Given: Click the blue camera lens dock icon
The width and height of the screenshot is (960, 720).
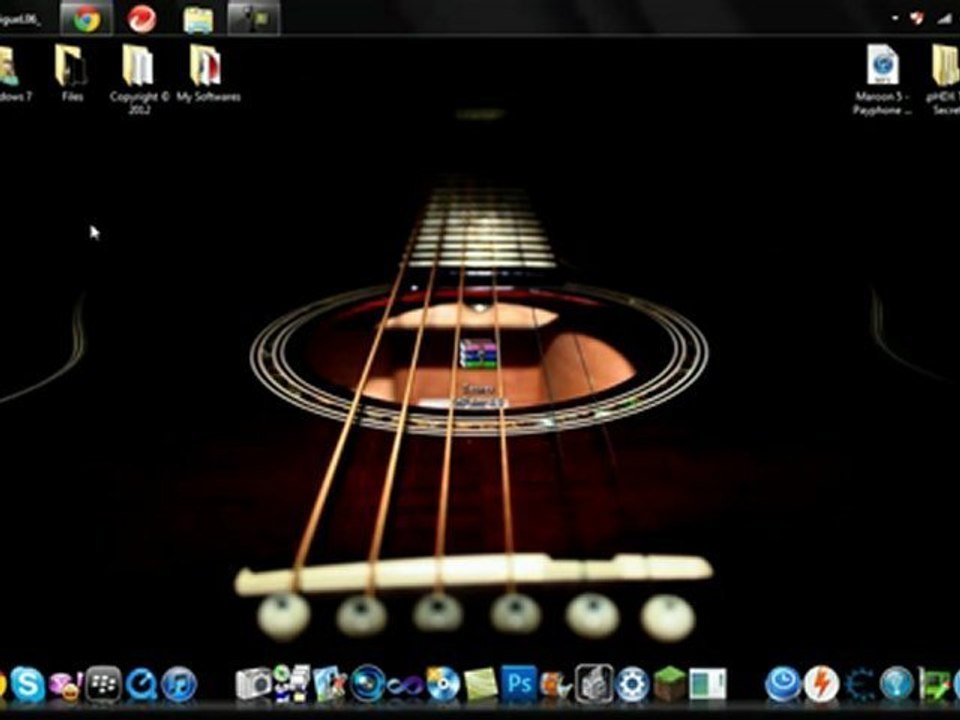Looking at the screenshot, I should point(368,684).
